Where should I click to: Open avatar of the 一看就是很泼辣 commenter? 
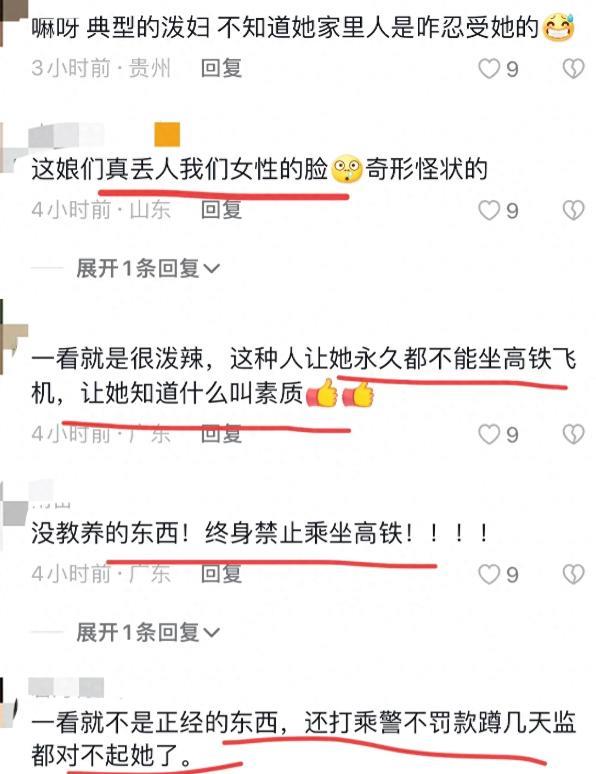coord(13,337)
